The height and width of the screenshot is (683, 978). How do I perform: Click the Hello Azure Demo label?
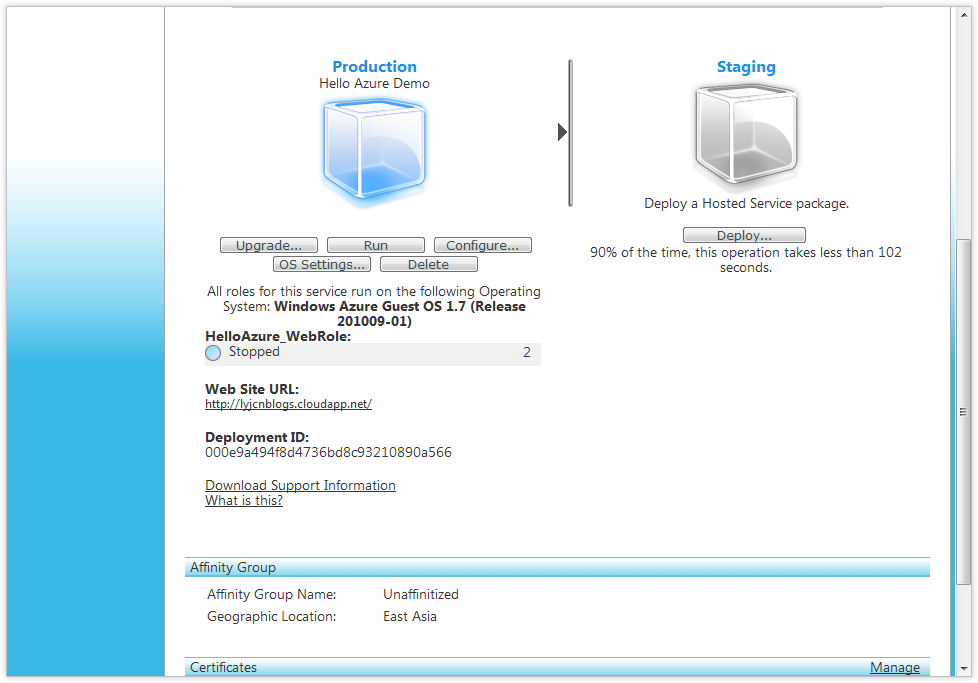[x=374, y=84]
